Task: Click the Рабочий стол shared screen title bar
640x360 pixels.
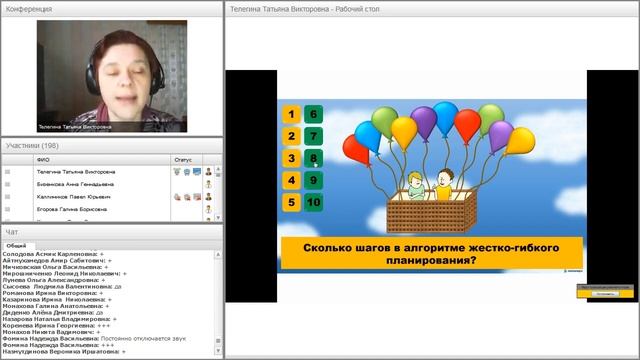Action: [432, 9]
